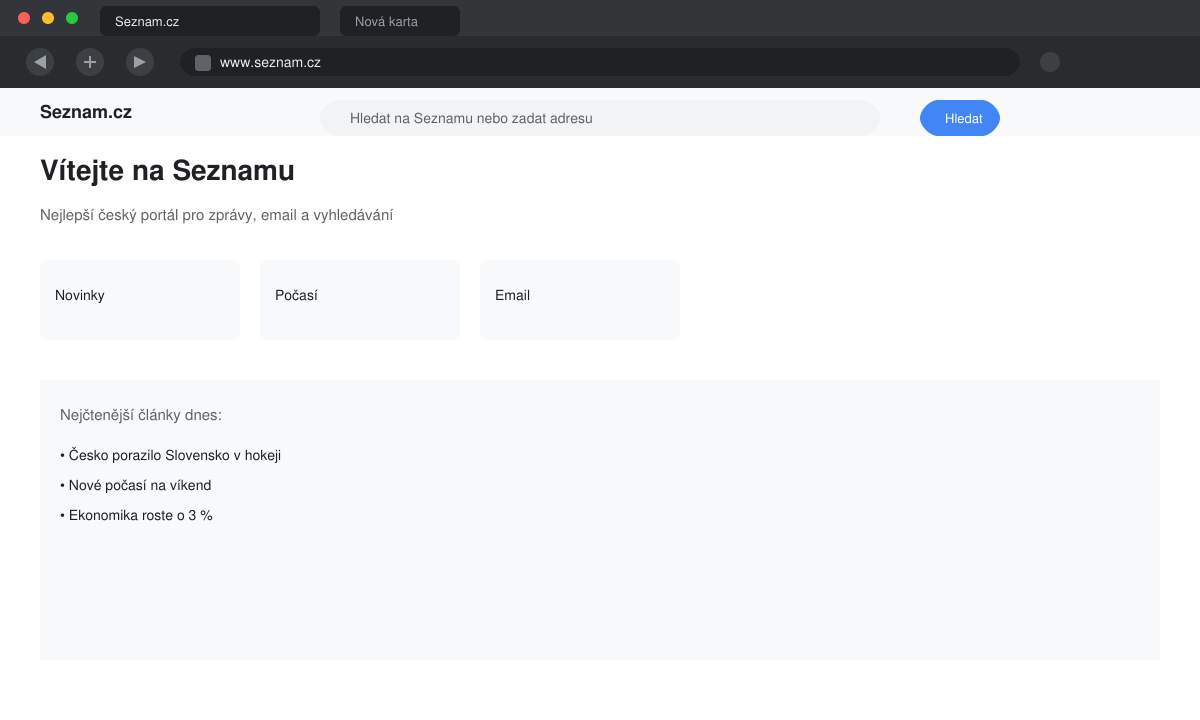Switch to the Seznam.cz tab
The image size is (1200, 720).
point(210,21)
